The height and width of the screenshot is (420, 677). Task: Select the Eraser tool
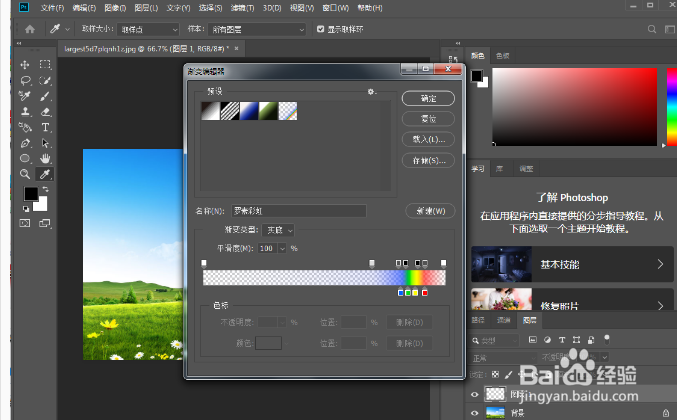pyautogui.click(x=45, y=112)
